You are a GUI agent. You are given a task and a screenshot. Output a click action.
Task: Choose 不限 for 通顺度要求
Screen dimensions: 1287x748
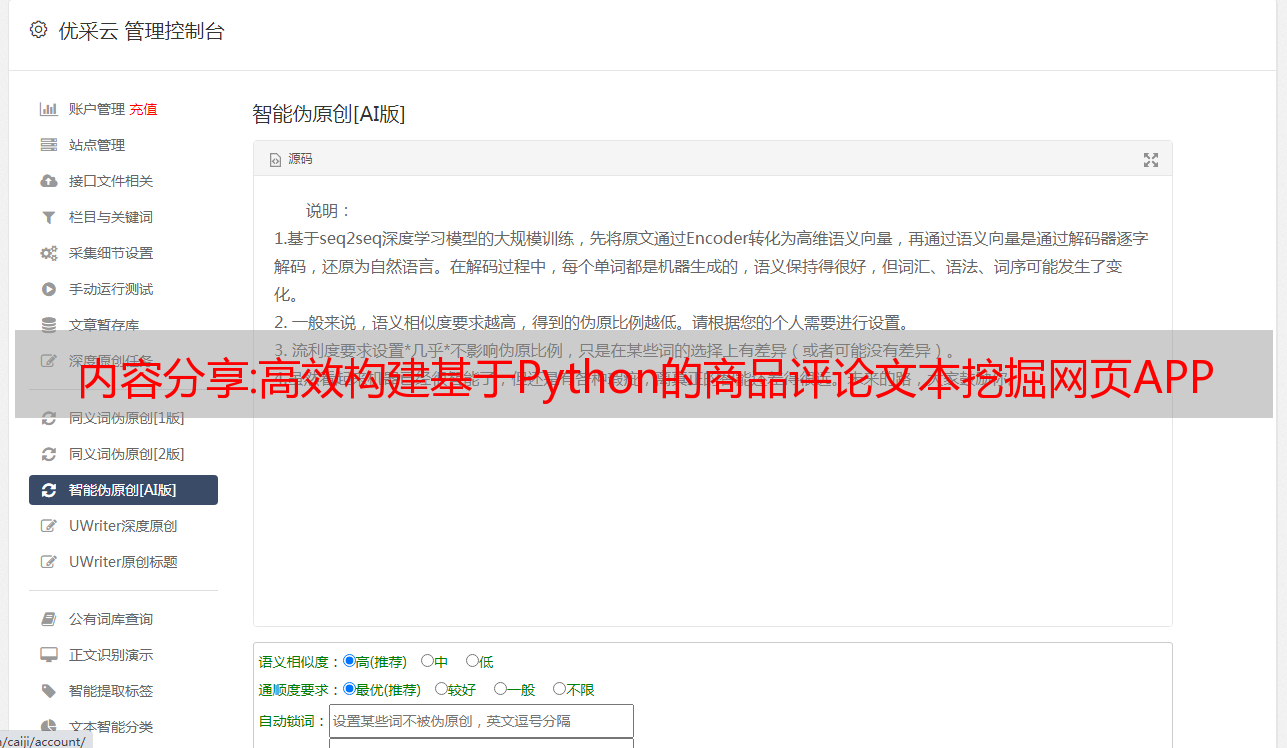559,689
